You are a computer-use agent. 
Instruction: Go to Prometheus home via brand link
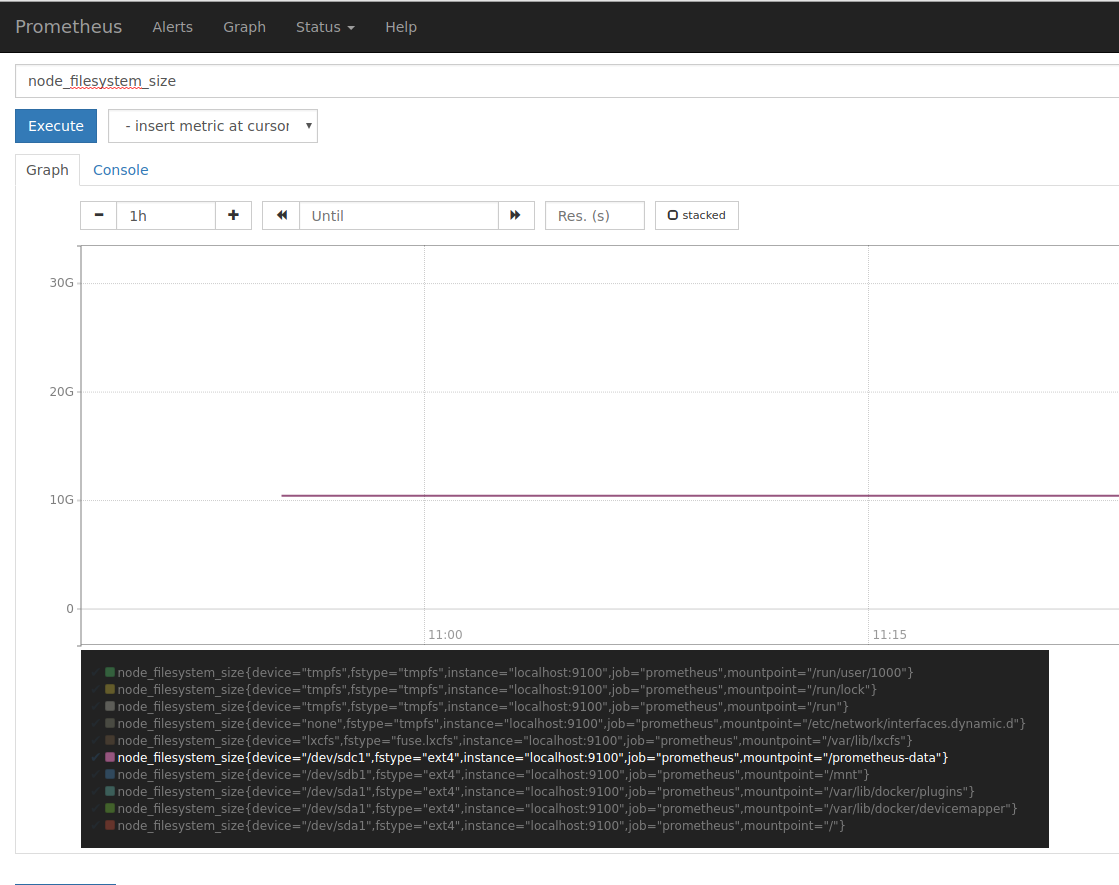tap(69, 27)
